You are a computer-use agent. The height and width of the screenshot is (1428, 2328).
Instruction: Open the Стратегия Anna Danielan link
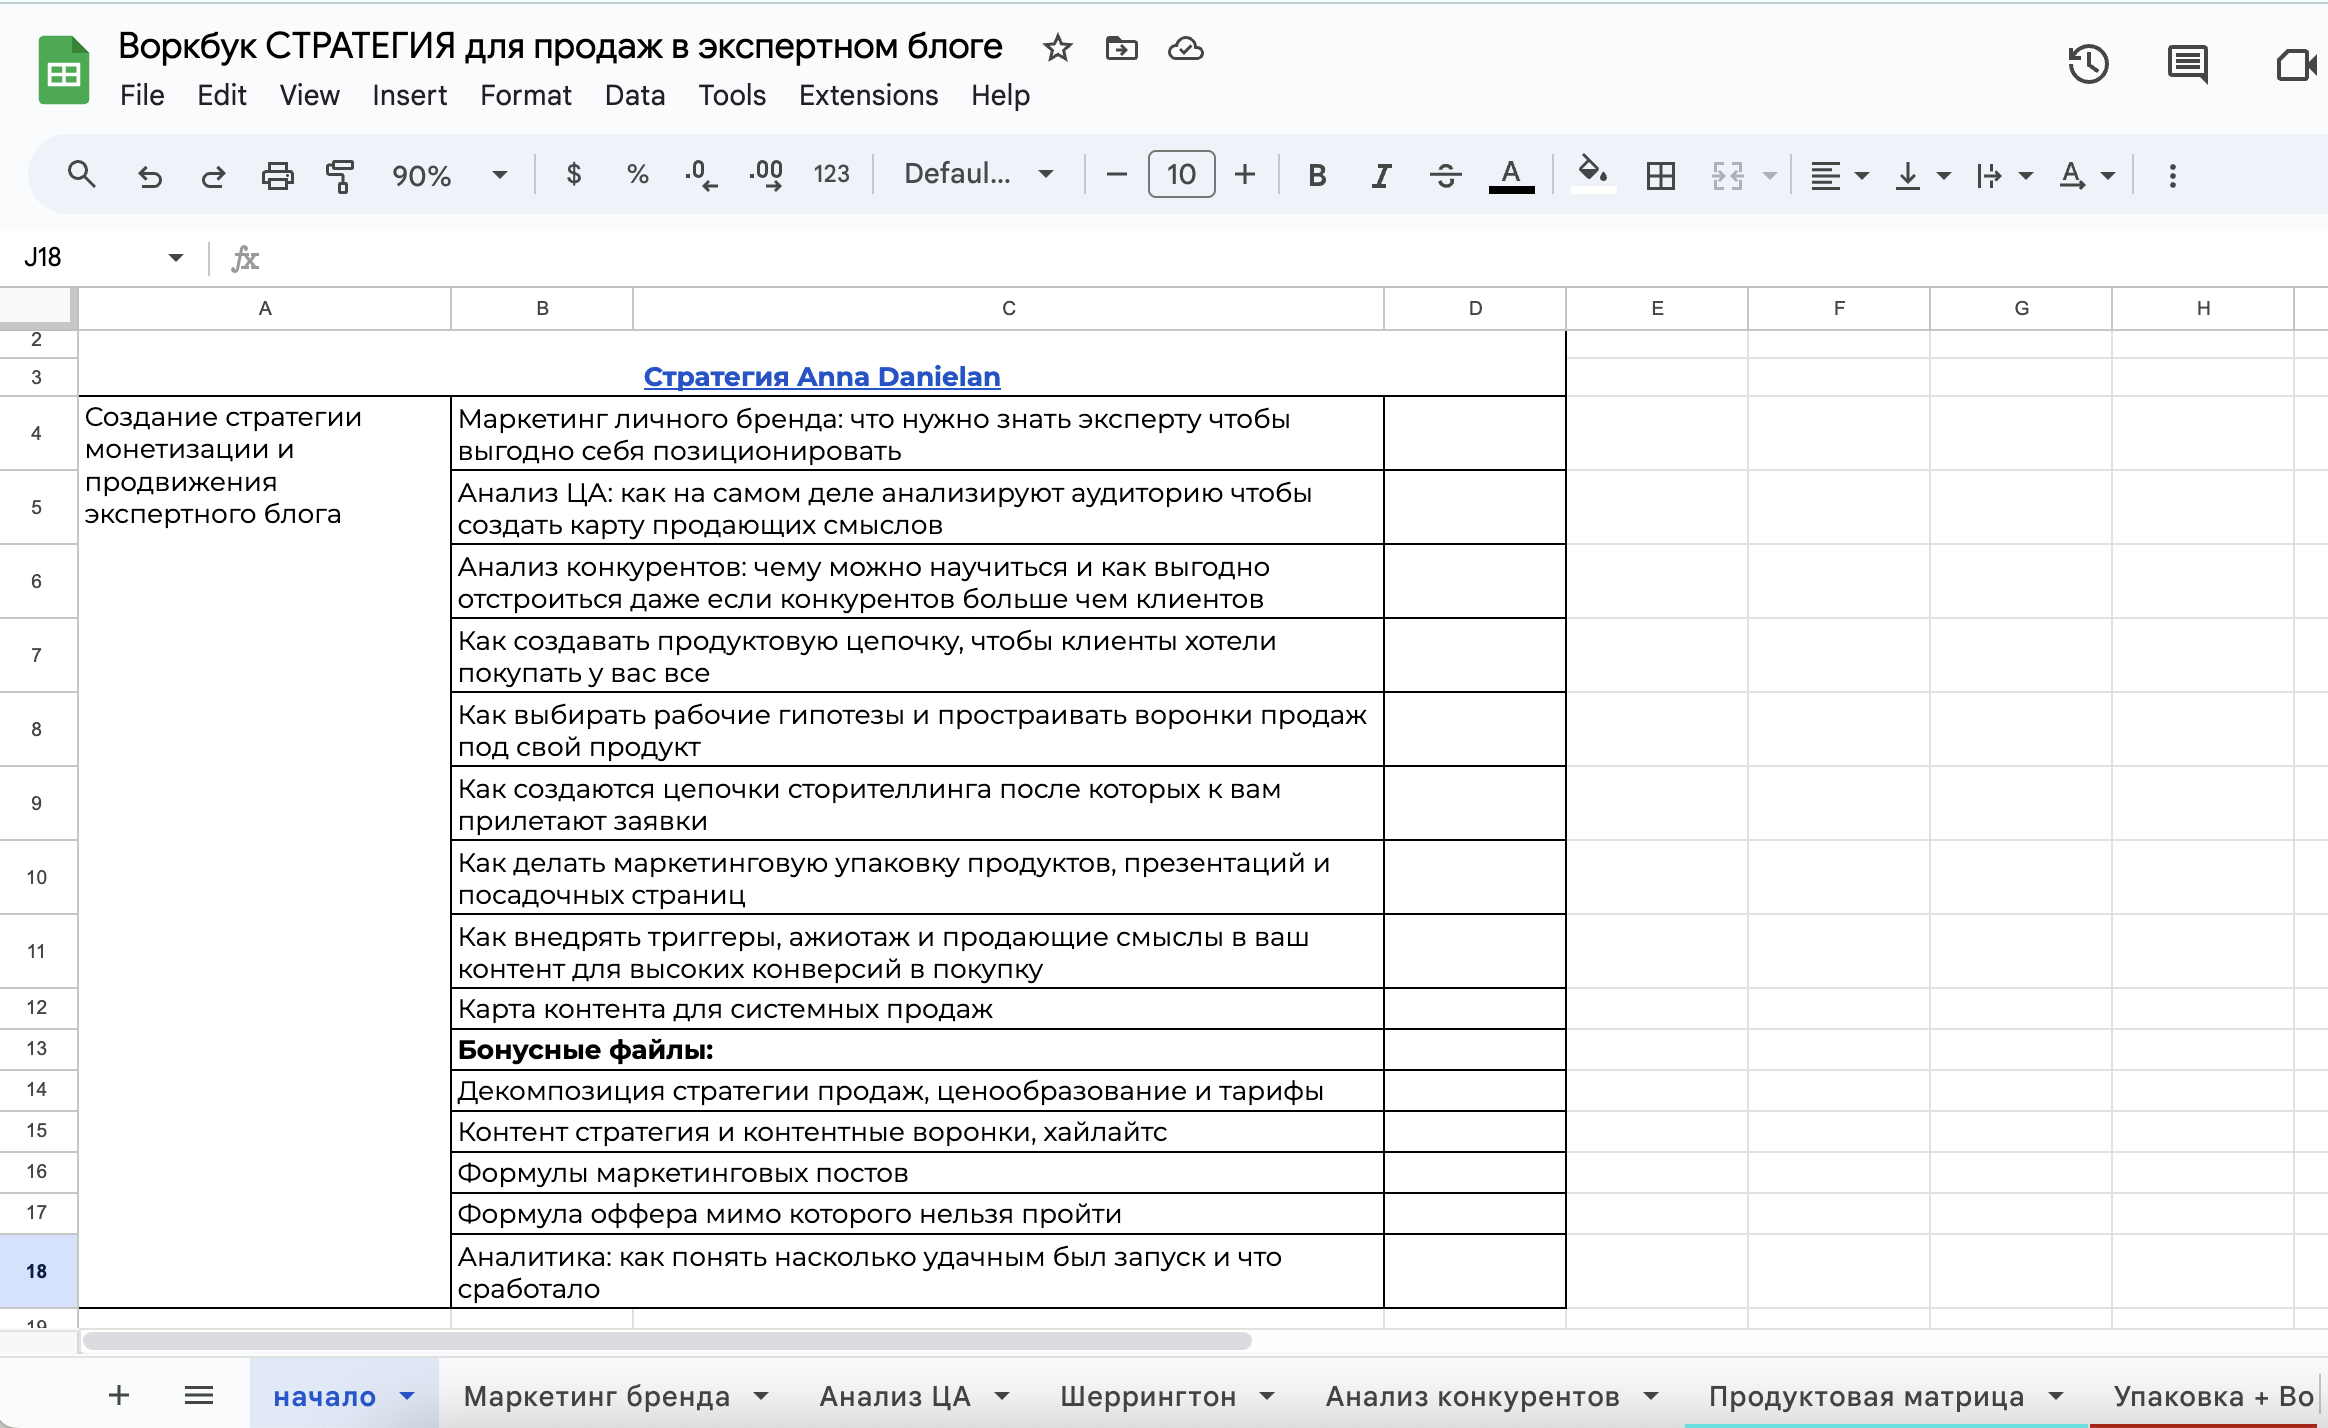point(821,377)
